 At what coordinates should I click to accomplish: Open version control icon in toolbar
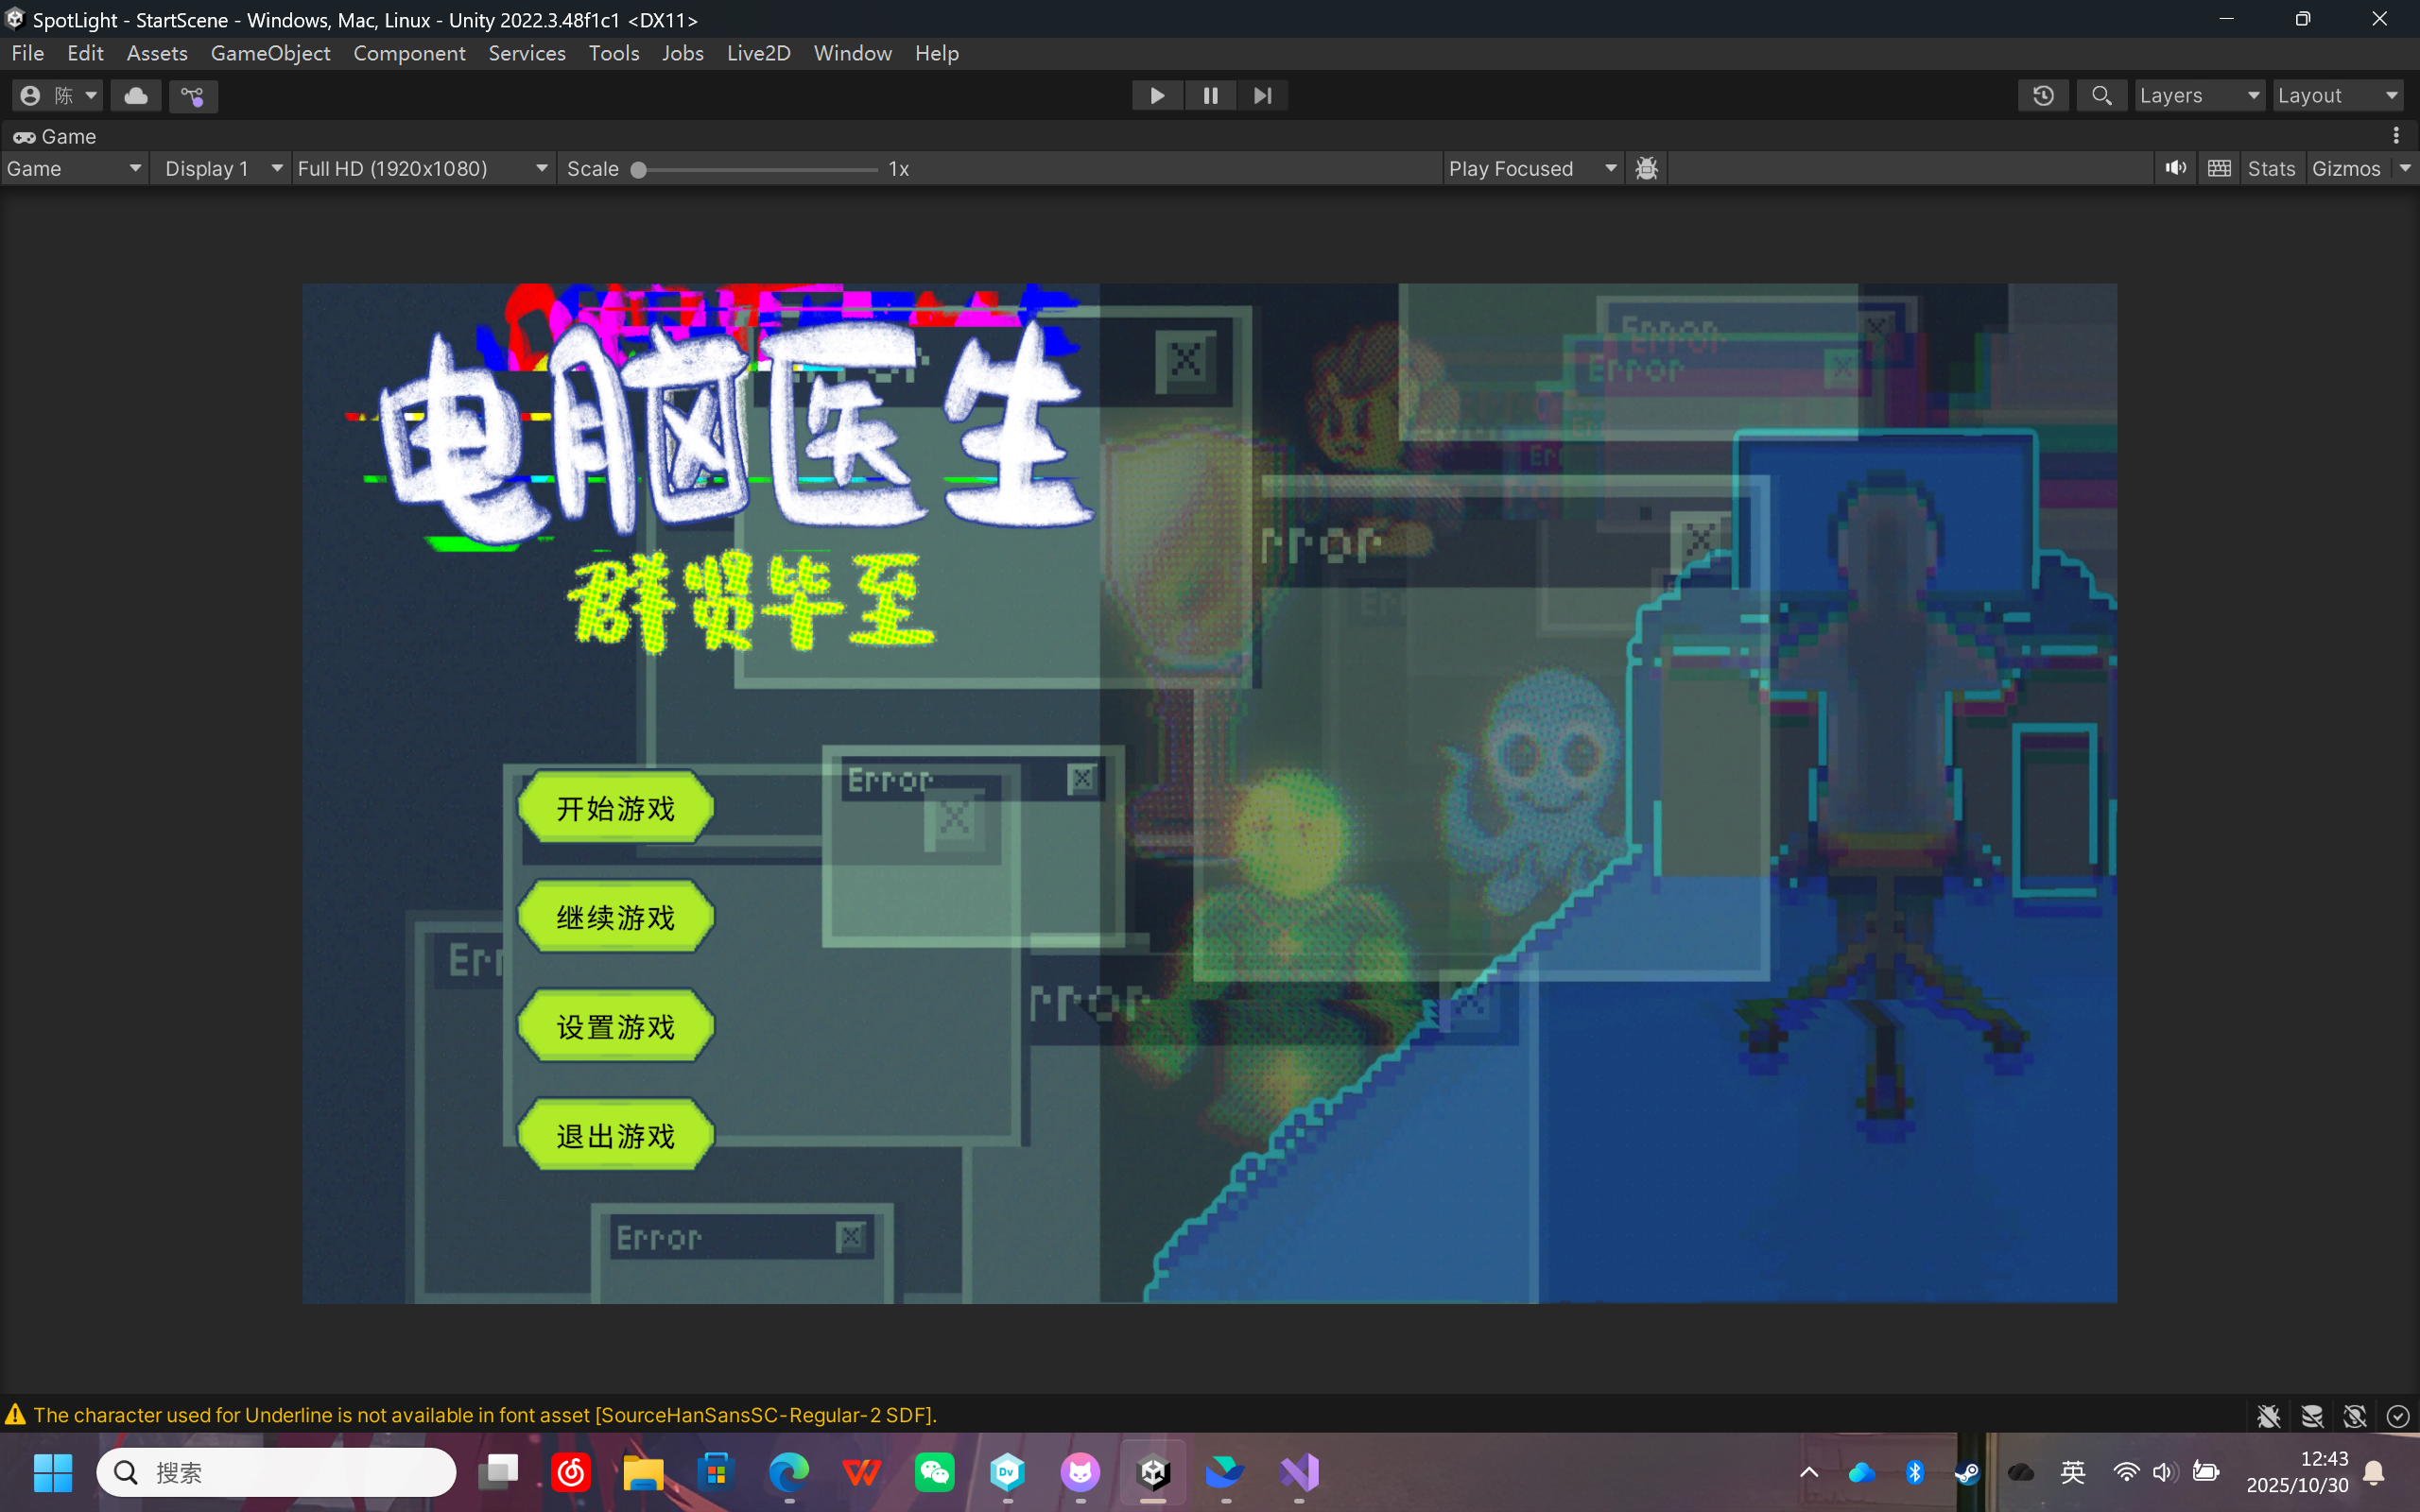pos(193,96)
